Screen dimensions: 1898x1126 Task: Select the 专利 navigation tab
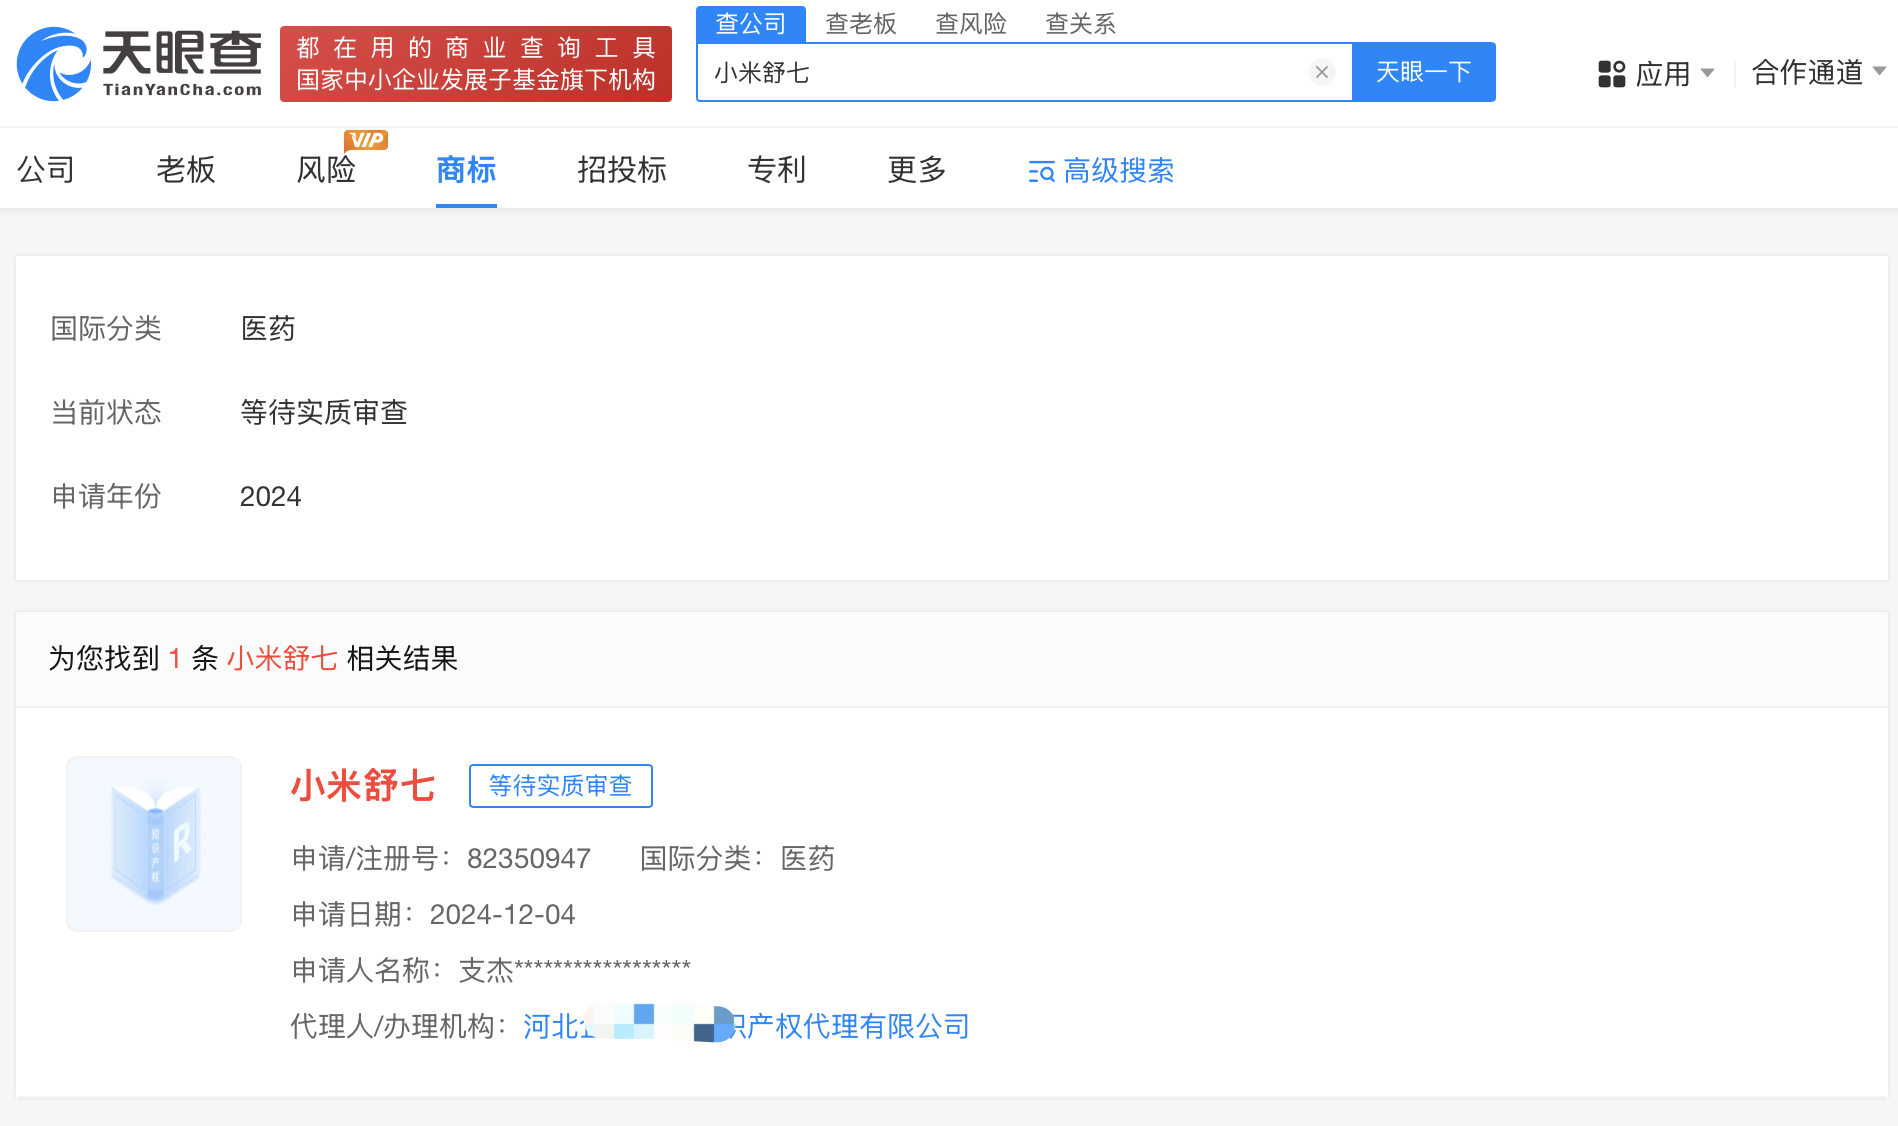pos(777,169)
